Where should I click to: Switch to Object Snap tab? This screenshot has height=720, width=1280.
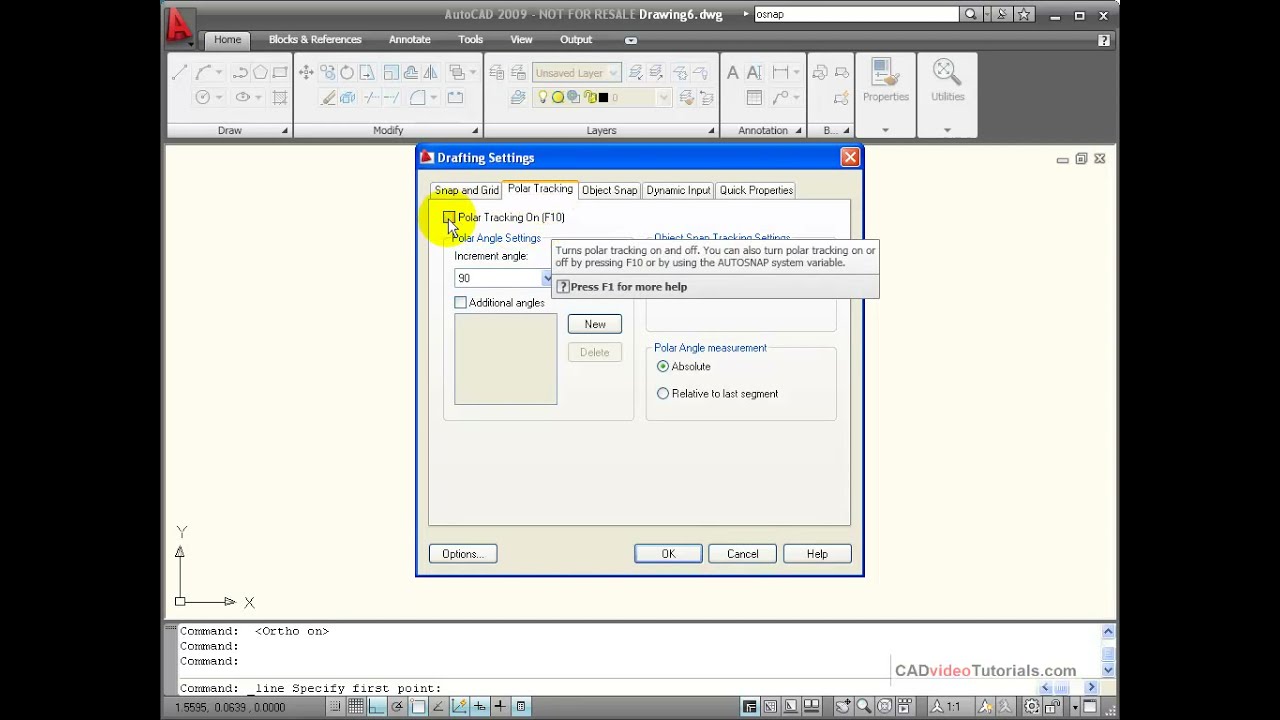click(x=609, y=190)
